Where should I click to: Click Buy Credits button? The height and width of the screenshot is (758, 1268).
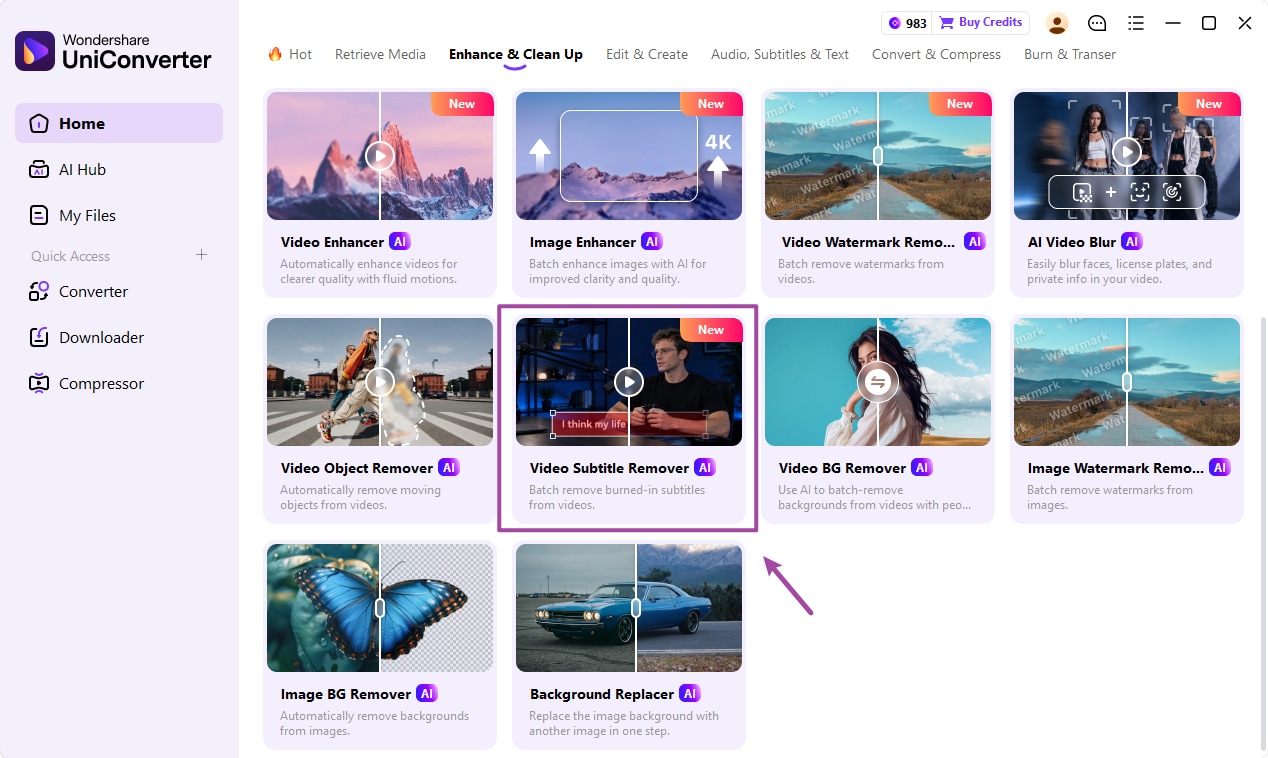coord(981,22)
